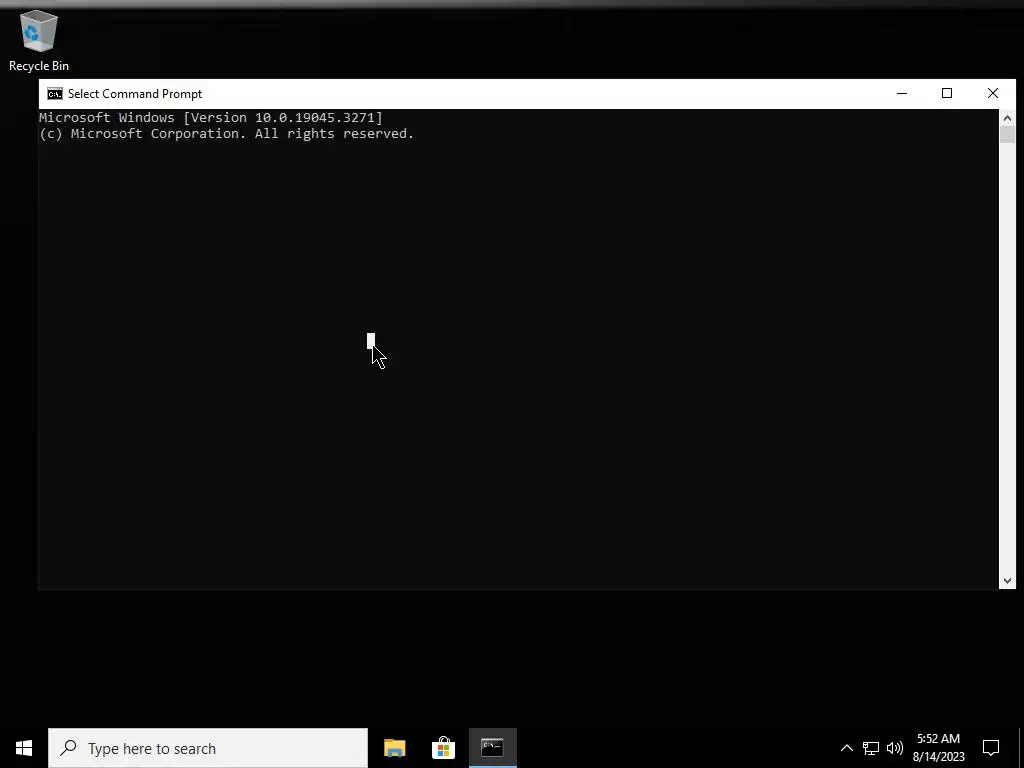
Task: Click '(c) Microsoft Corporation. All rights reserved.' line
Action: (227, 134)
